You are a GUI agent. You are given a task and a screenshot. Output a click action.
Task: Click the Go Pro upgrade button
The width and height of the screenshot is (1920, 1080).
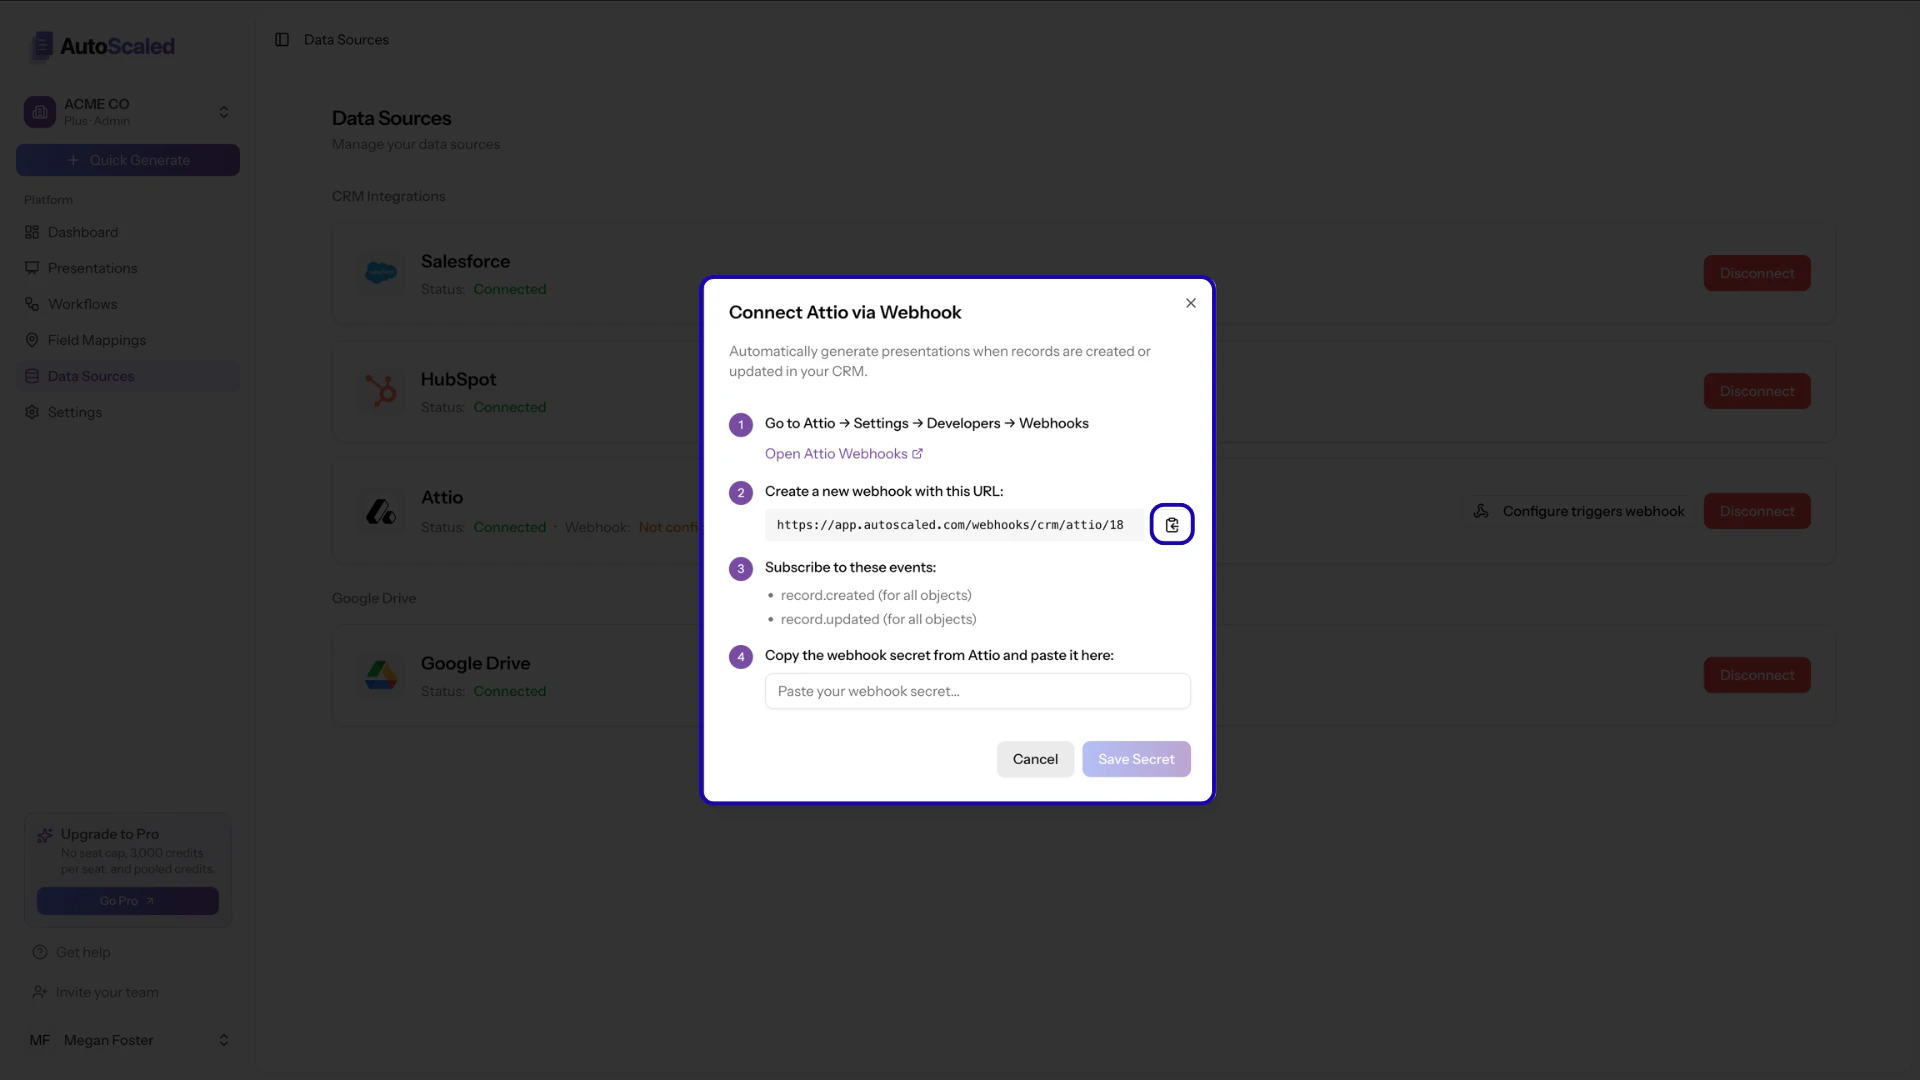tap(127, 900)
